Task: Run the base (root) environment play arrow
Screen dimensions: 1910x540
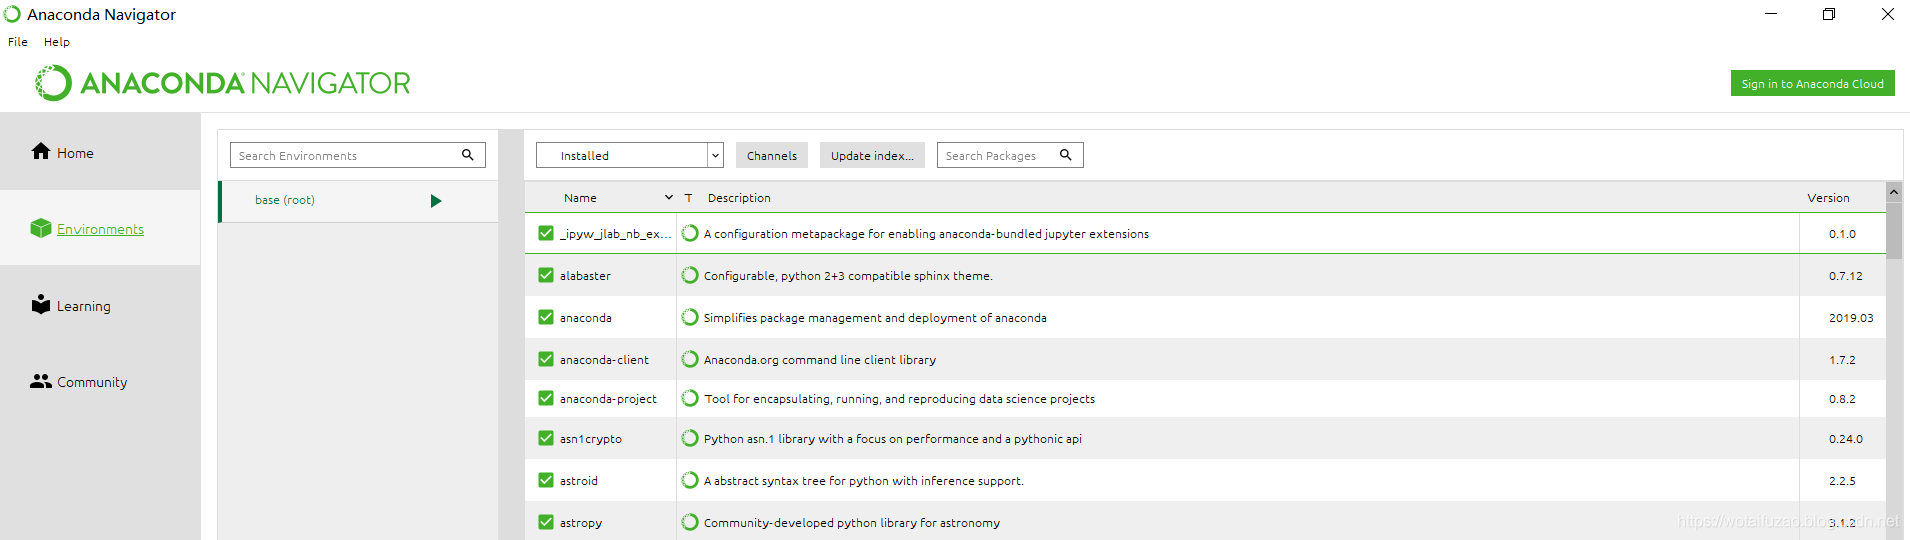Action: (436, 201)
